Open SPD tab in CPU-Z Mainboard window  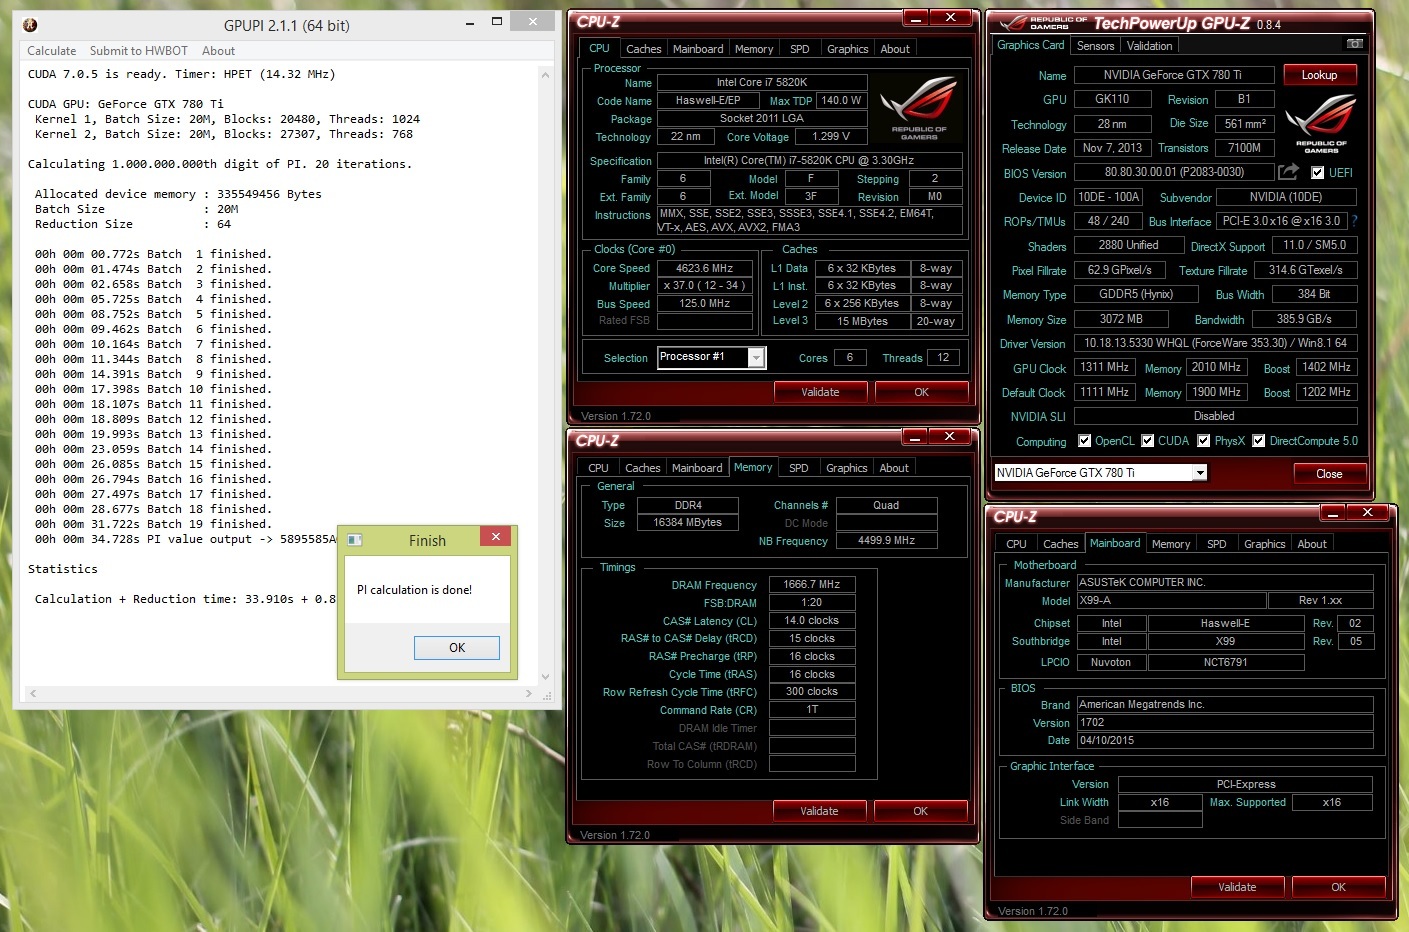tap(1216, 544)
